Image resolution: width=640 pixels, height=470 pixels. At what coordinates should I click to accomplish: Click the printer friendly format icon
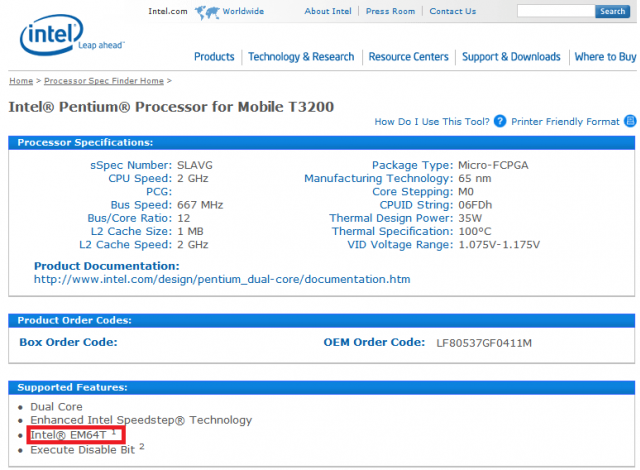coord(630,121)
